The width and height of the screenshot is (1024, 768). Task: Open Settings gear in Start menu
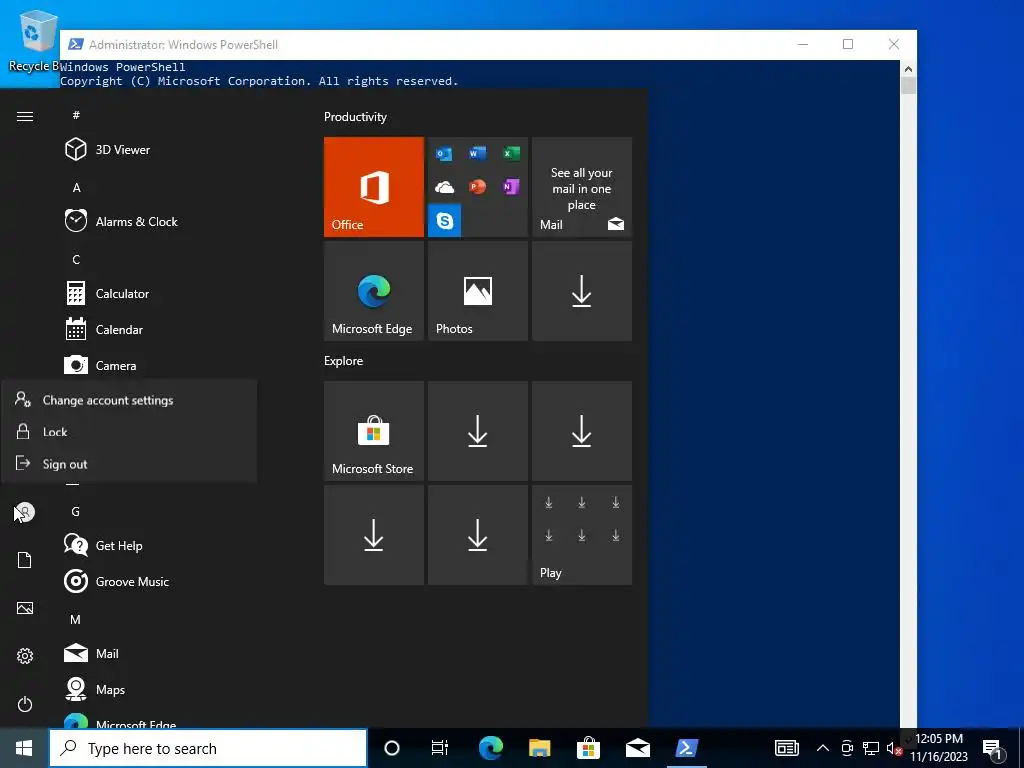point(25,656)
